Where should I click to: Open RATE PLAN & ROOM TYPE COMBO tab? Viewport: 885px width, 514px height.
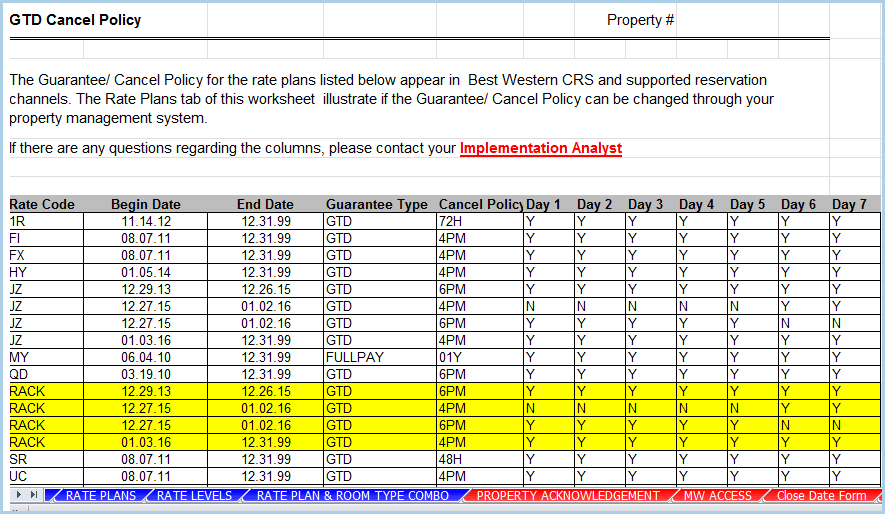click(353, 496)
